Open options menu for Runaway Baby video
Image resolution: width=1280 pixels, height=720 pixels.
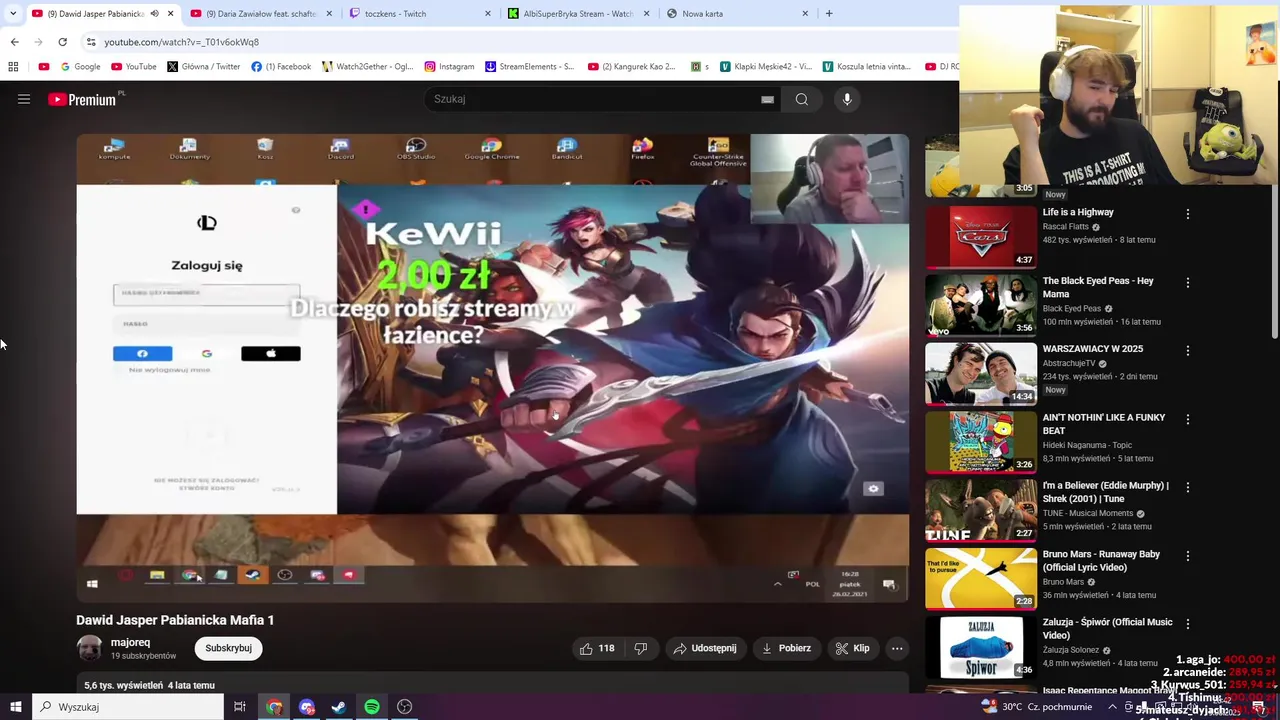pos(1187,556)
